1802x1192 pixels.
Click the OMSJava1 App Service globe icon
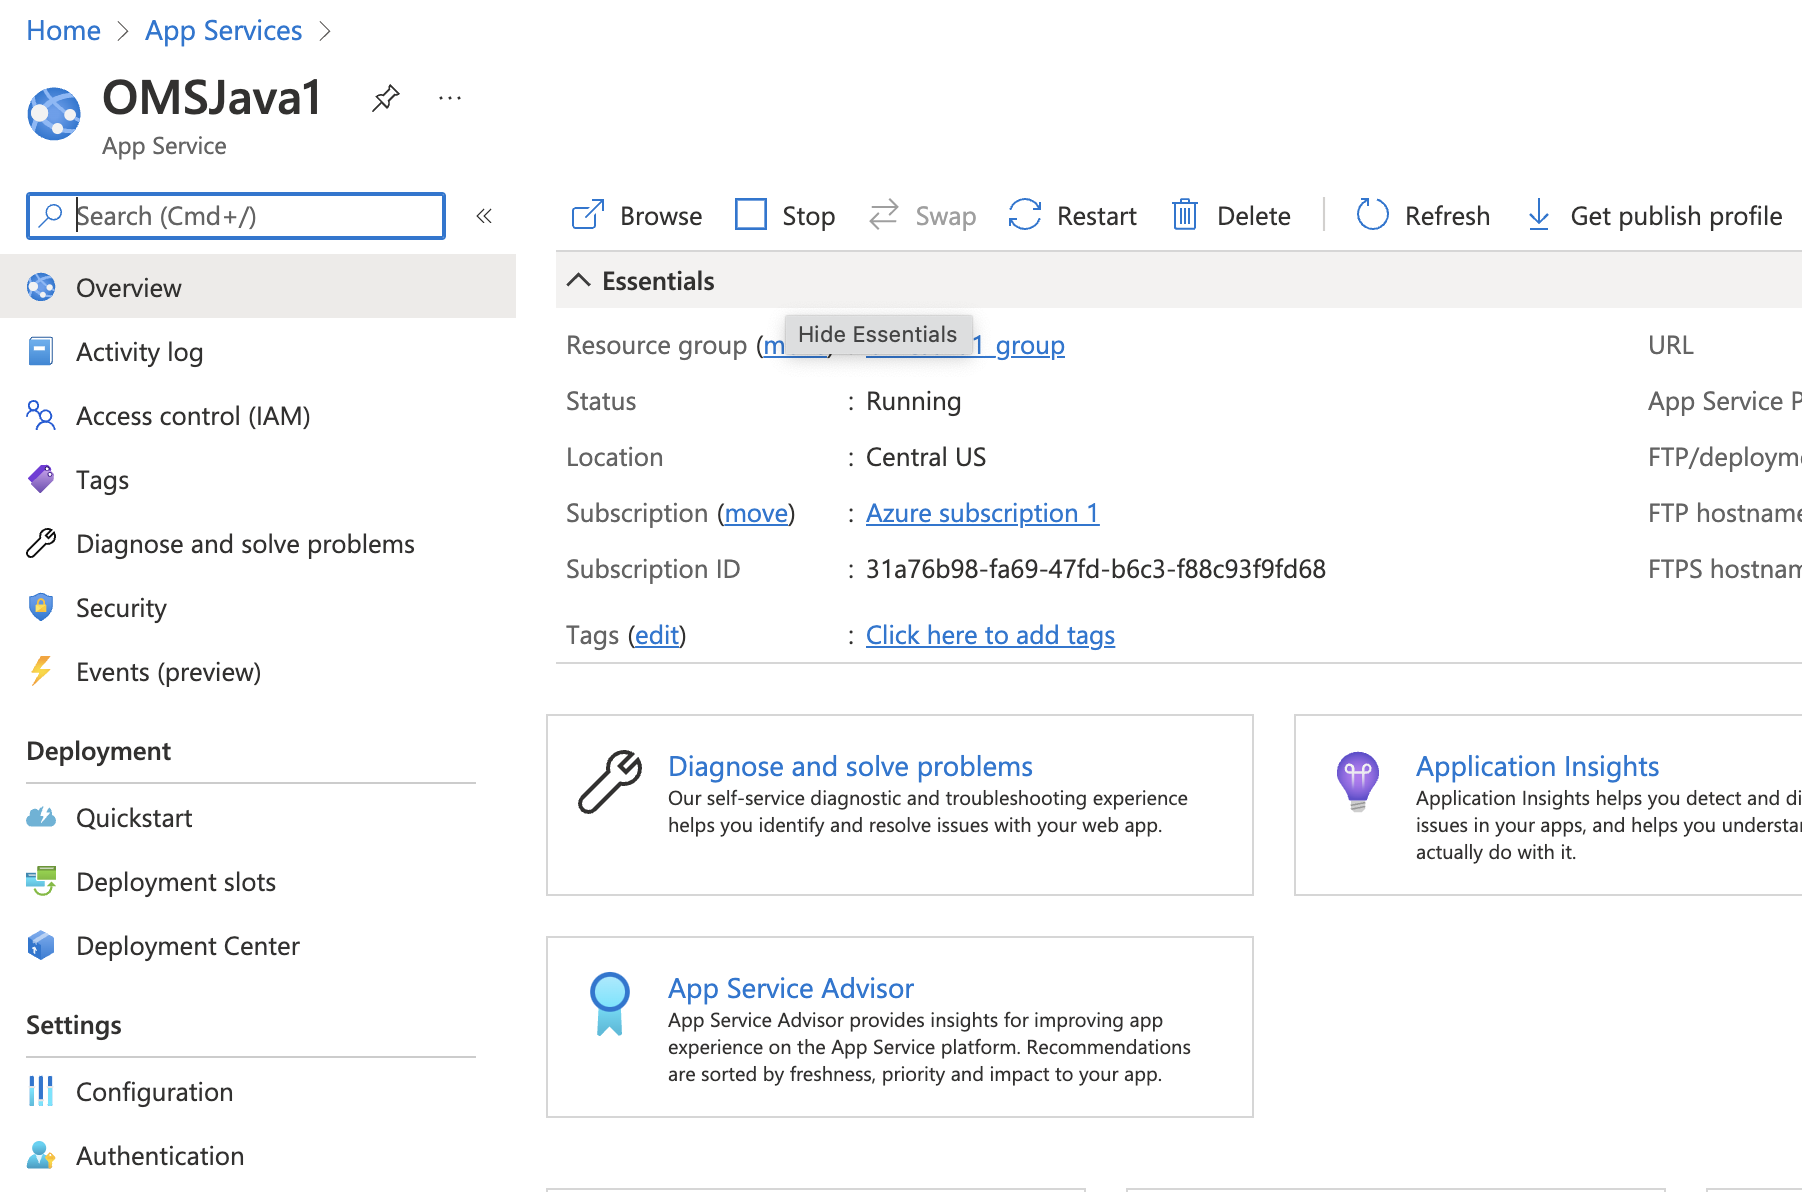point(54,114)
